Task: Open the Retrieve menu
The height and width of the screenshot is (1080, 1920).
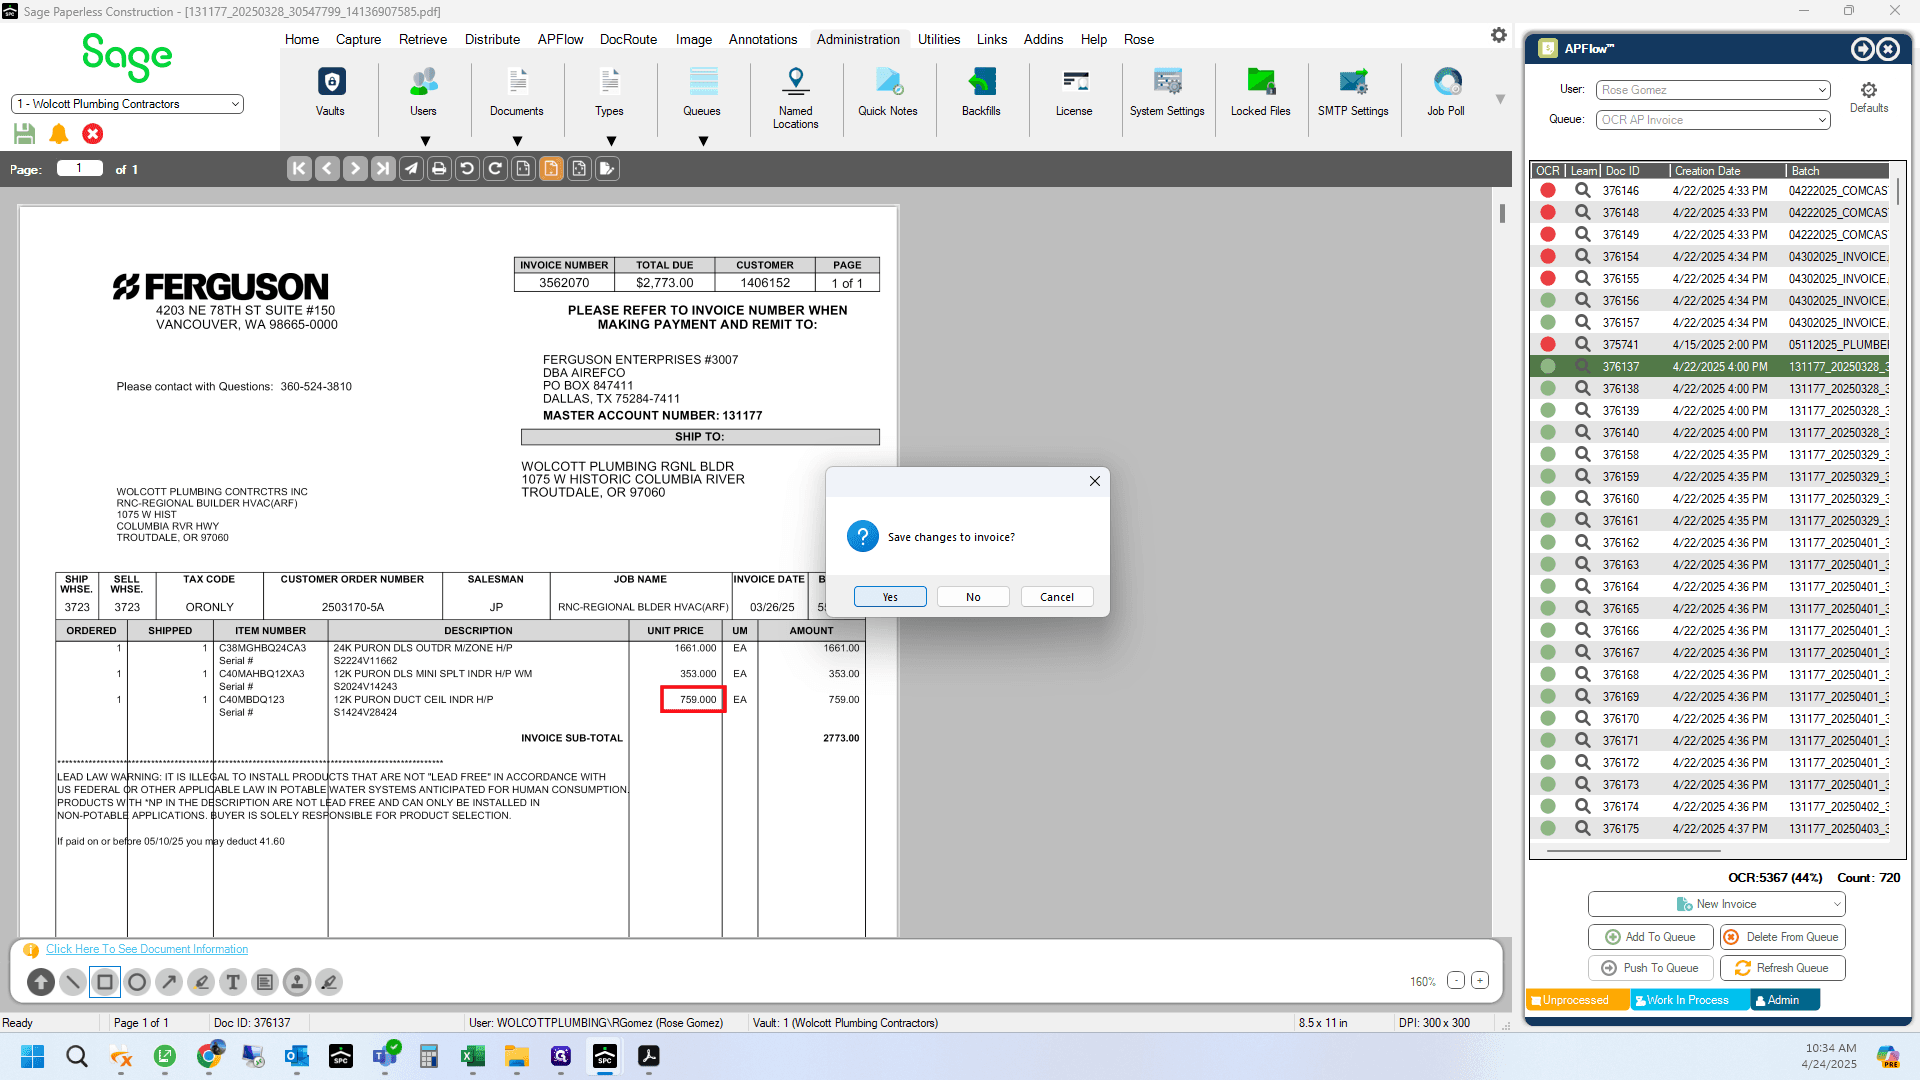Action: pos(423,39)
